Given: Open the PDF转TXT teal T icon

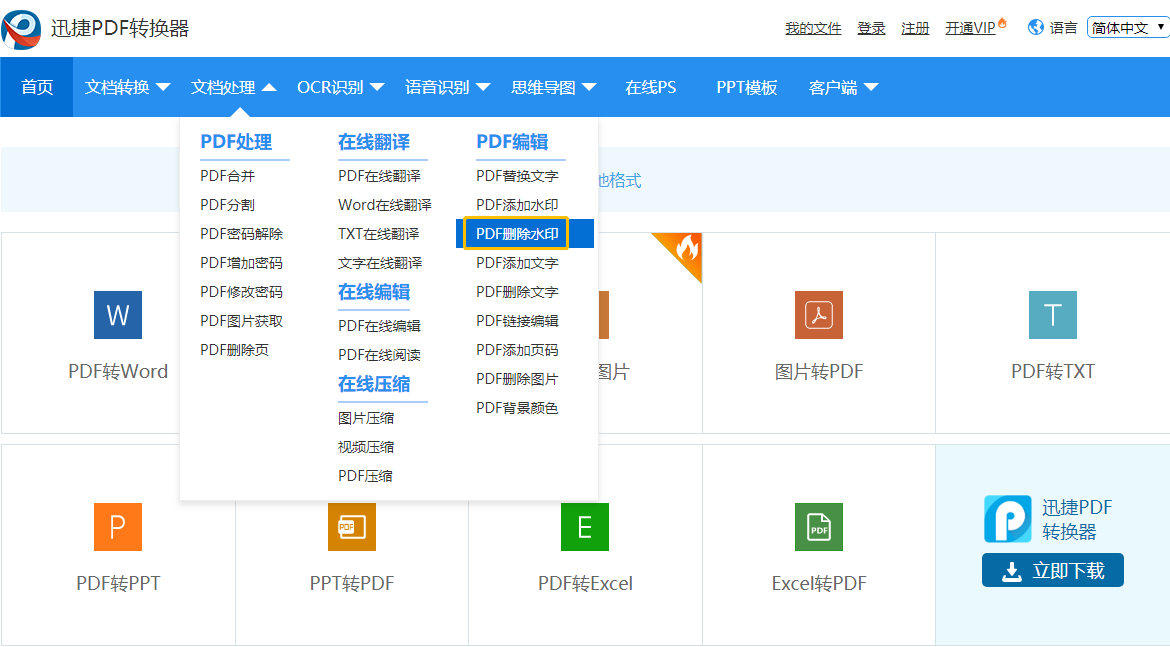Looking at the screenshot, I should [x=1053, y=315].
